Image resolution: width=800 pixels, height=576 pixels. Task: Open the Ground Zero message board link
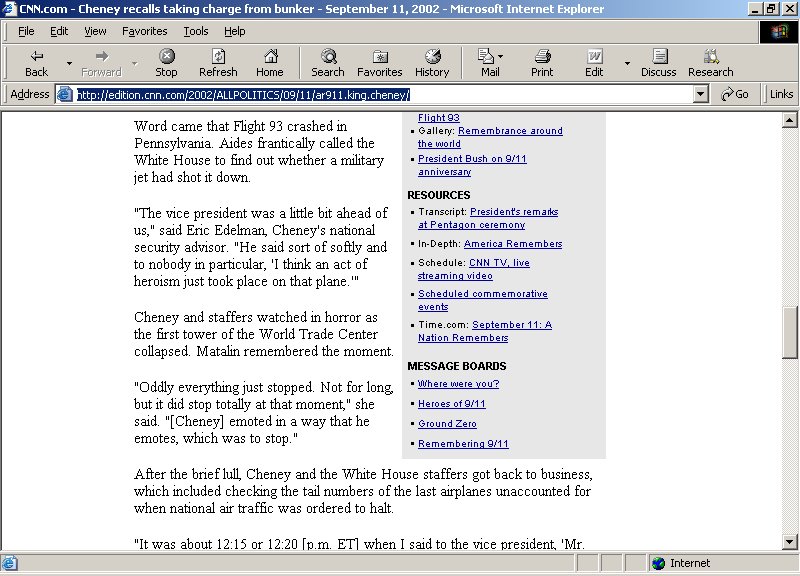click(x=447, y=424)
